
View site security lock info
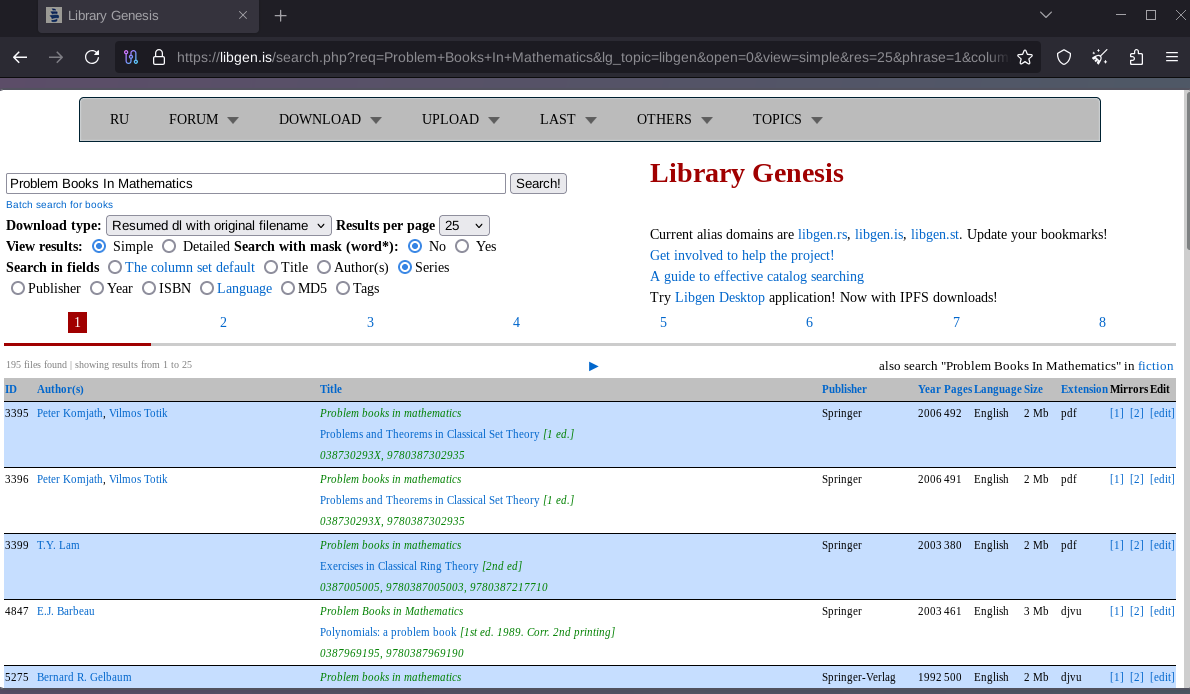[x=159, y=57]
